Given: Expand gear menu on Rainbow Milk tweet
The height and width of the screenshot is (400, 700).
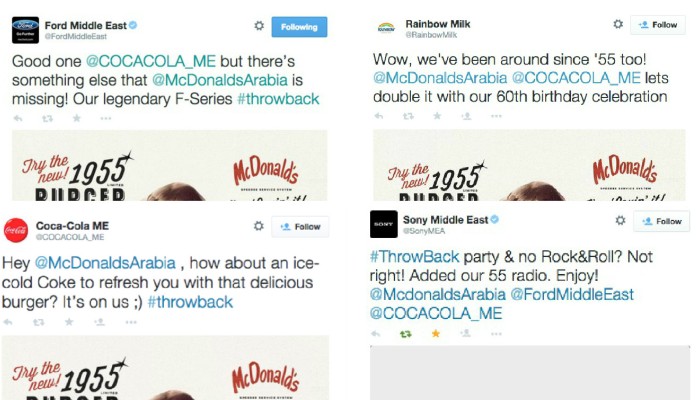Looking at the screenshot, I should tap(618, 24).
